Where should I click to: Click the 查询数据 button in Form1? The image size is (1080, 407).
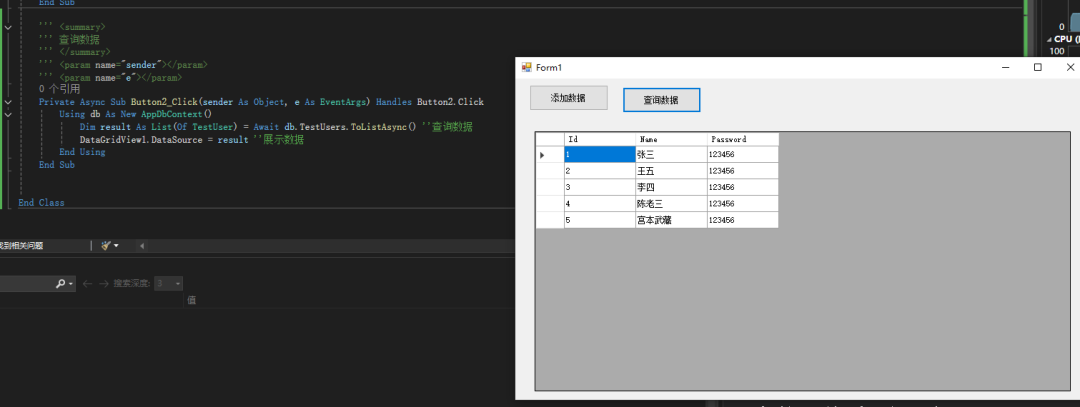[x=661, y=99]
